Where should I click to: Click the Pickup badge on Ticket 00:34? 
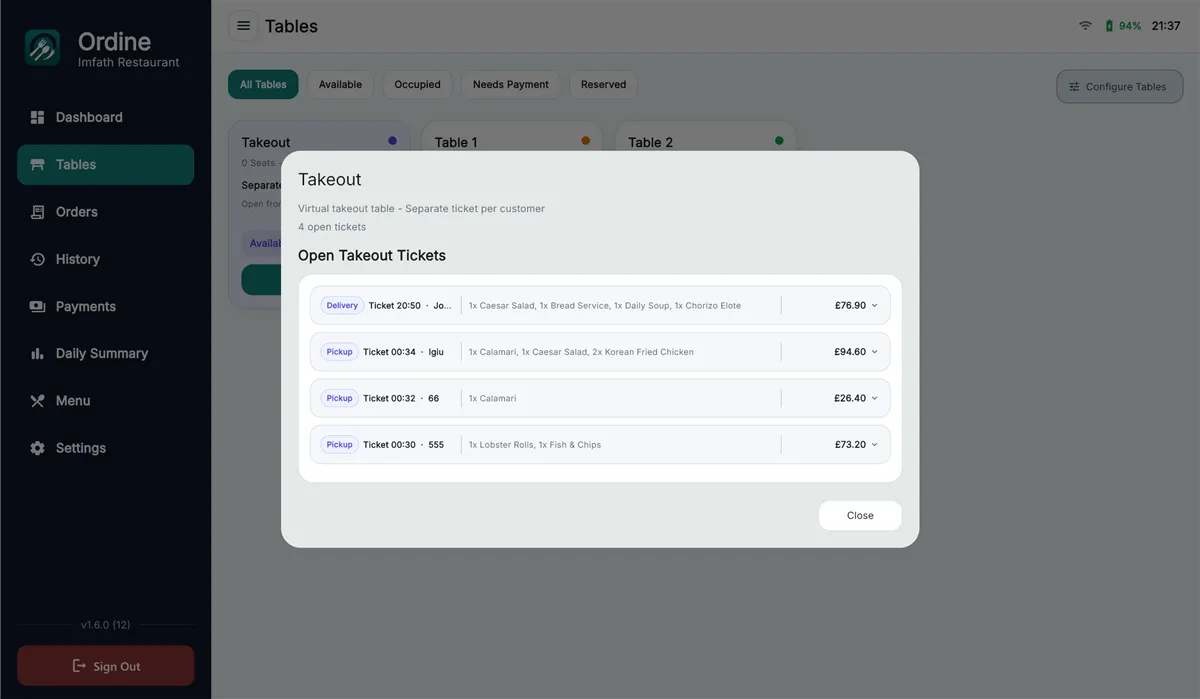point(340,352)
